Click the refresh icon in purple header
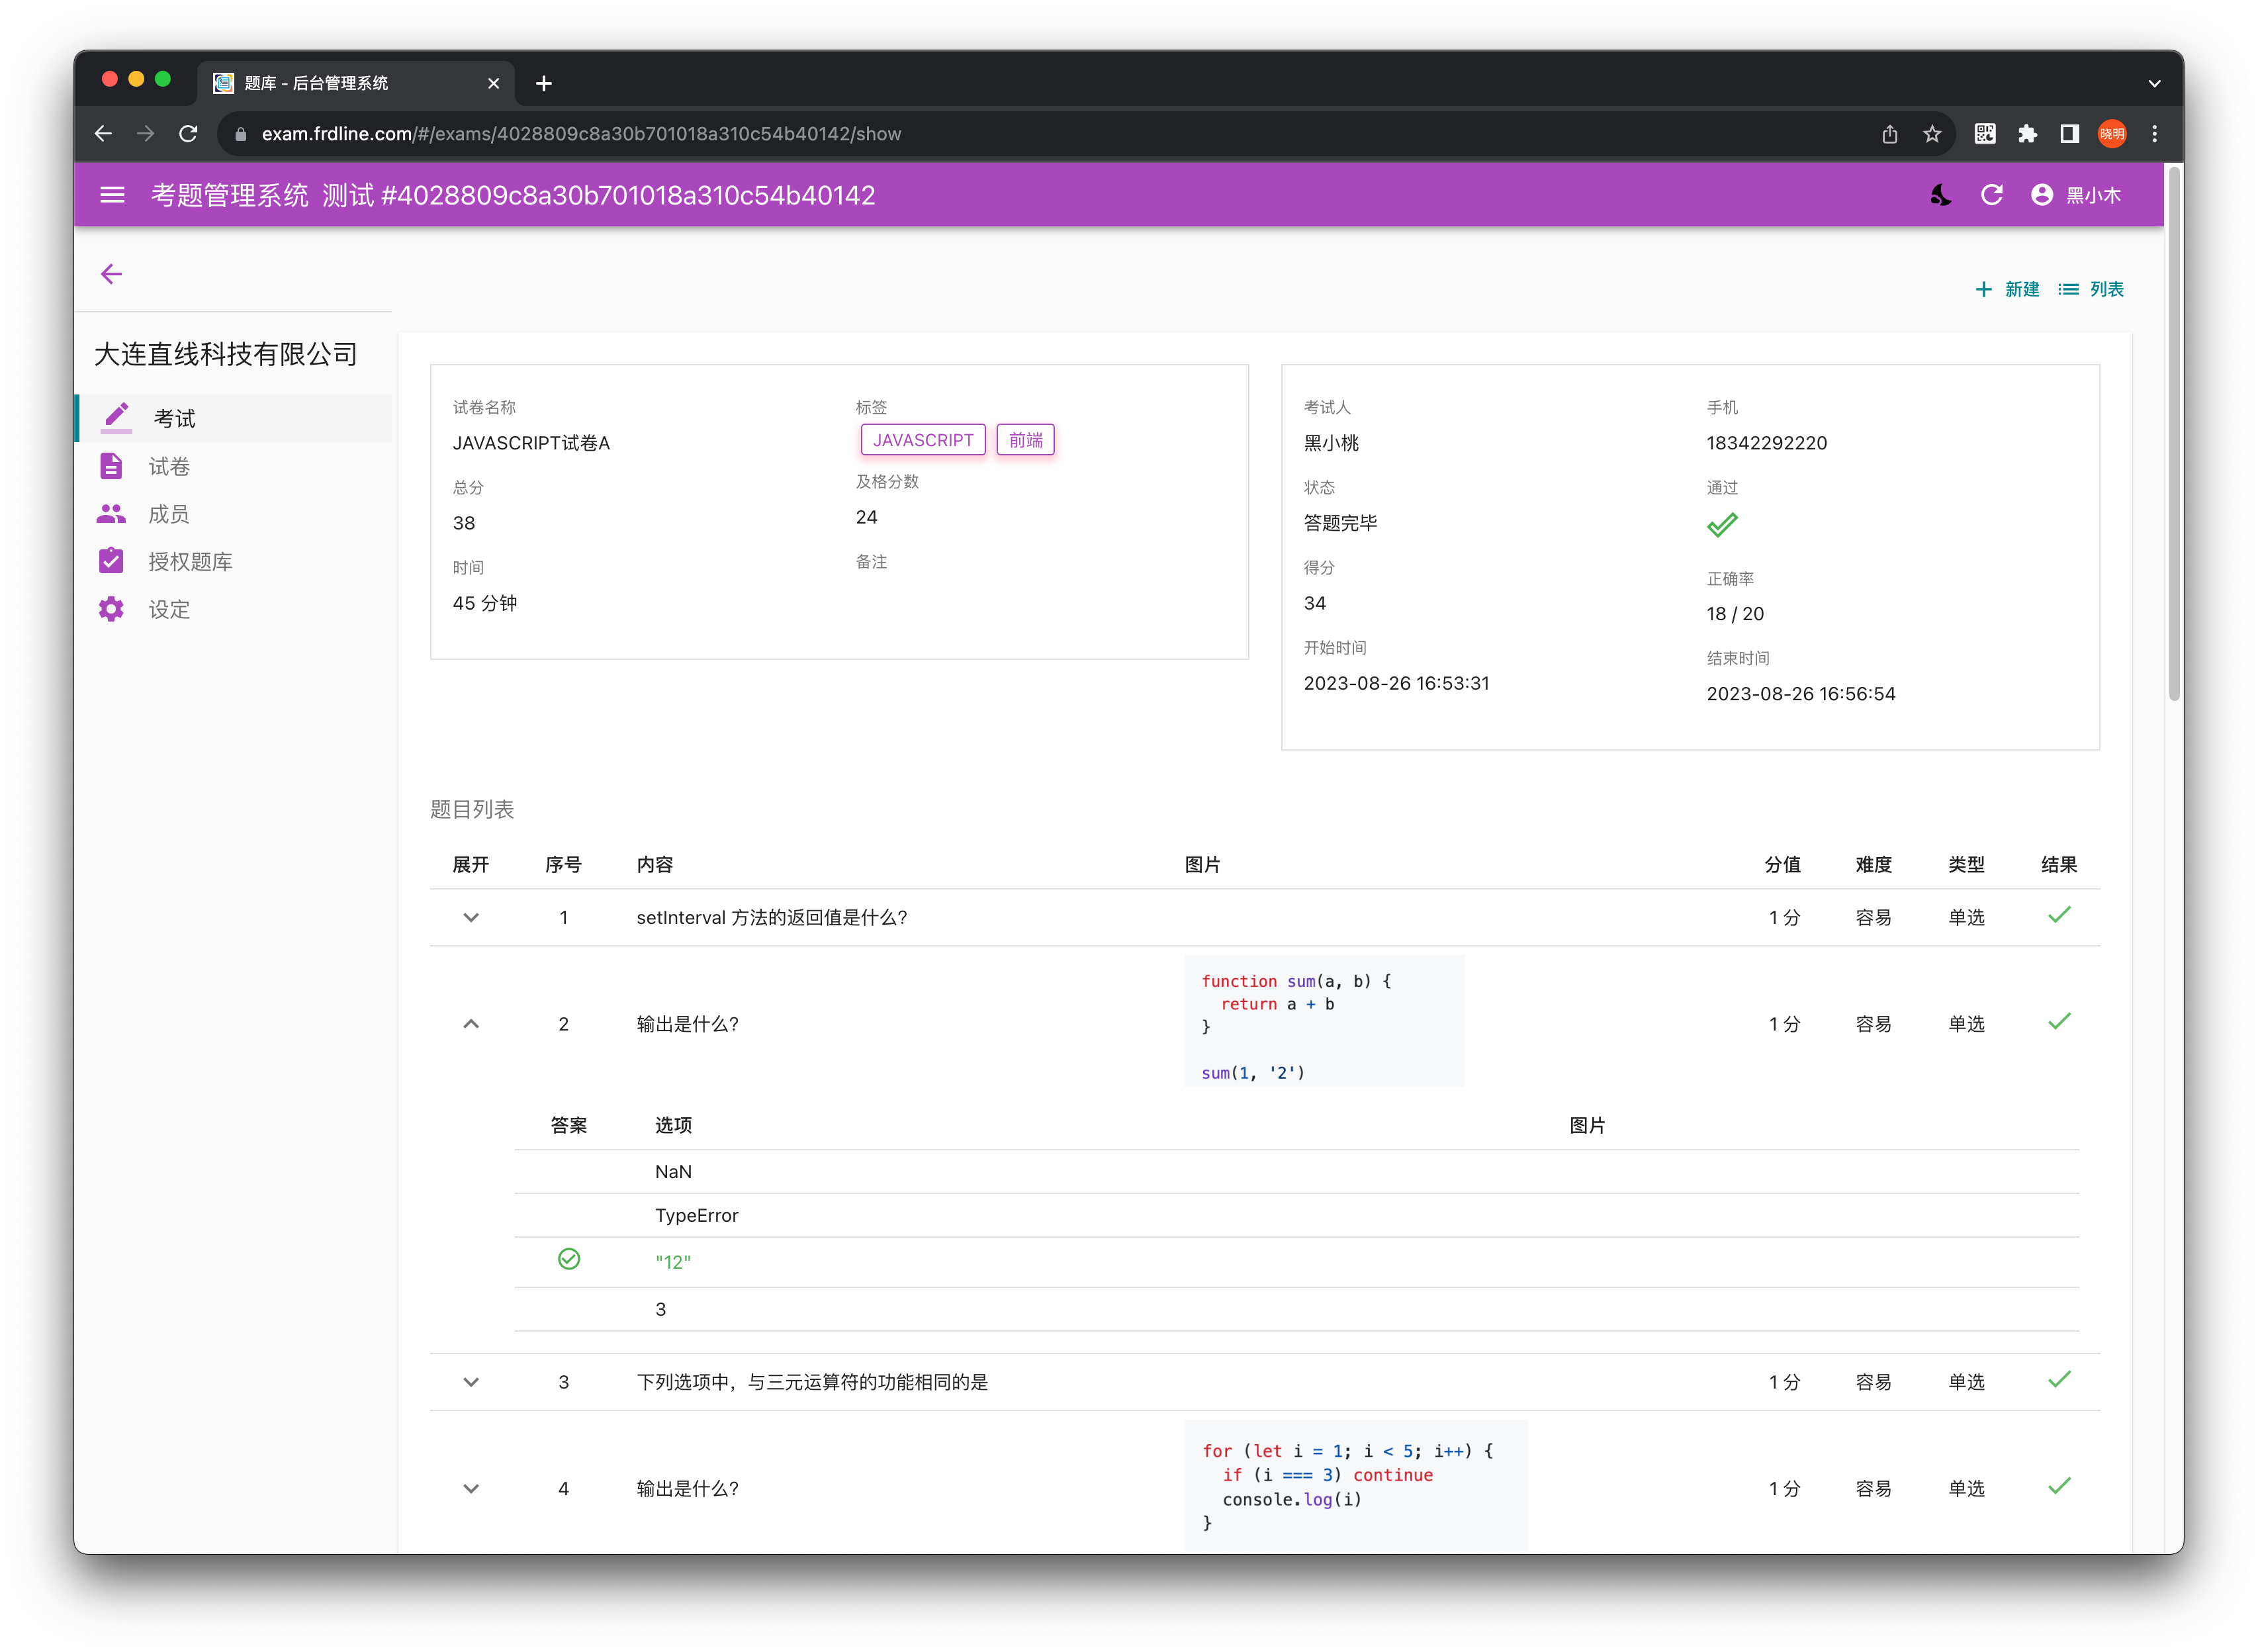This screenshot has width=2258, height=1652. click(1991, 195)
